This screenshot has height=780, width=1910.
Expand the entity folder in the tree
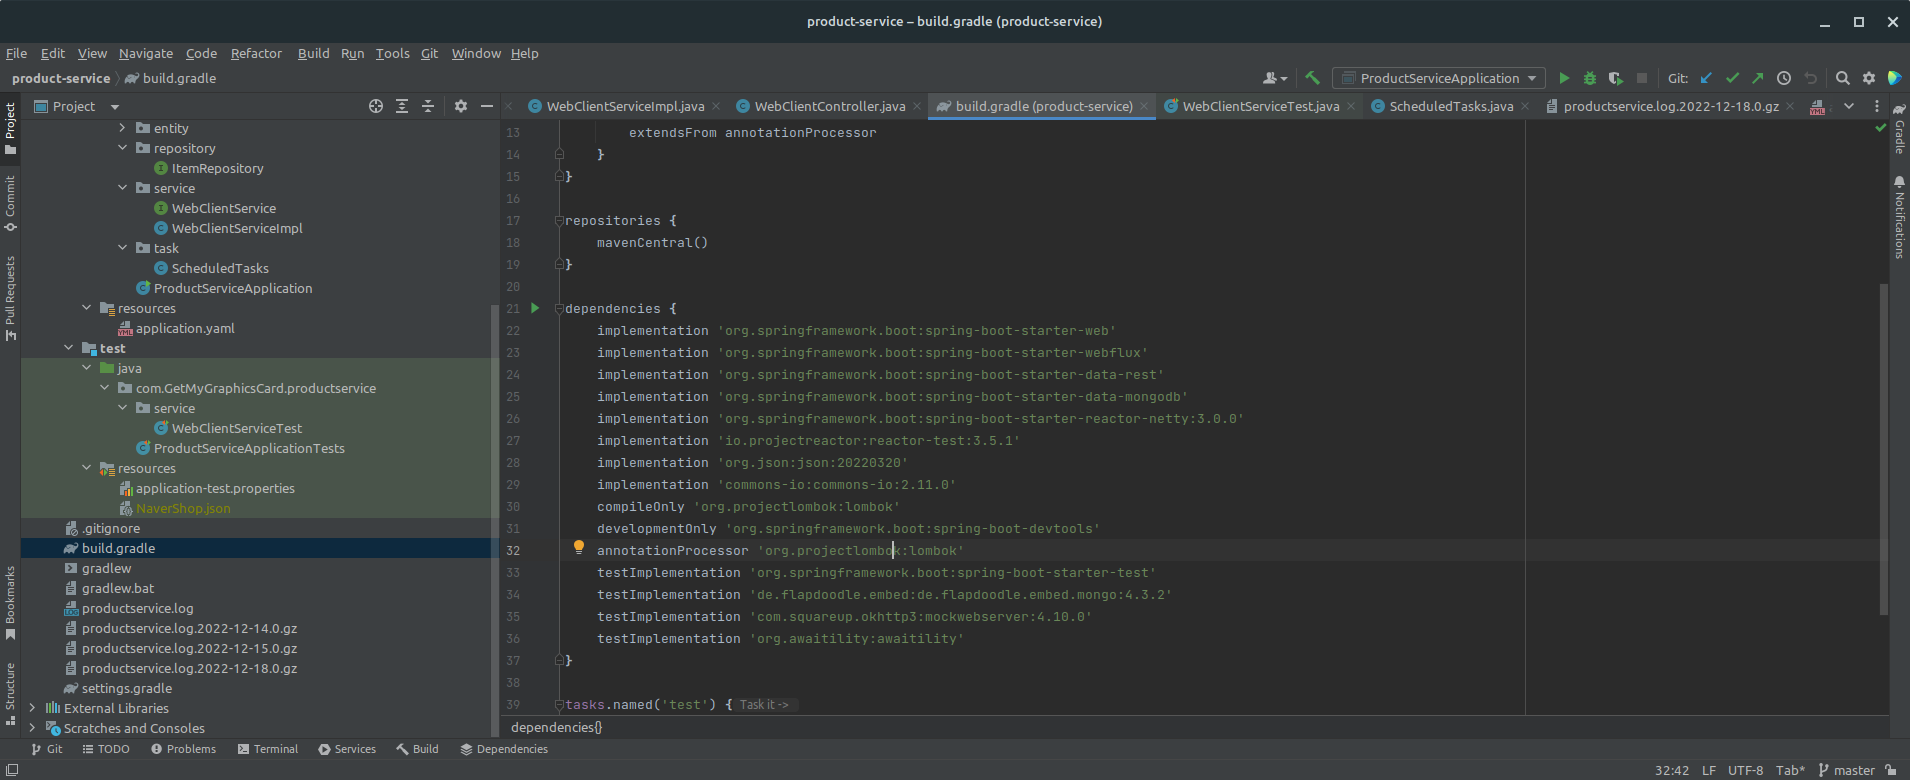pyautogui.click(x=122, y=128)
